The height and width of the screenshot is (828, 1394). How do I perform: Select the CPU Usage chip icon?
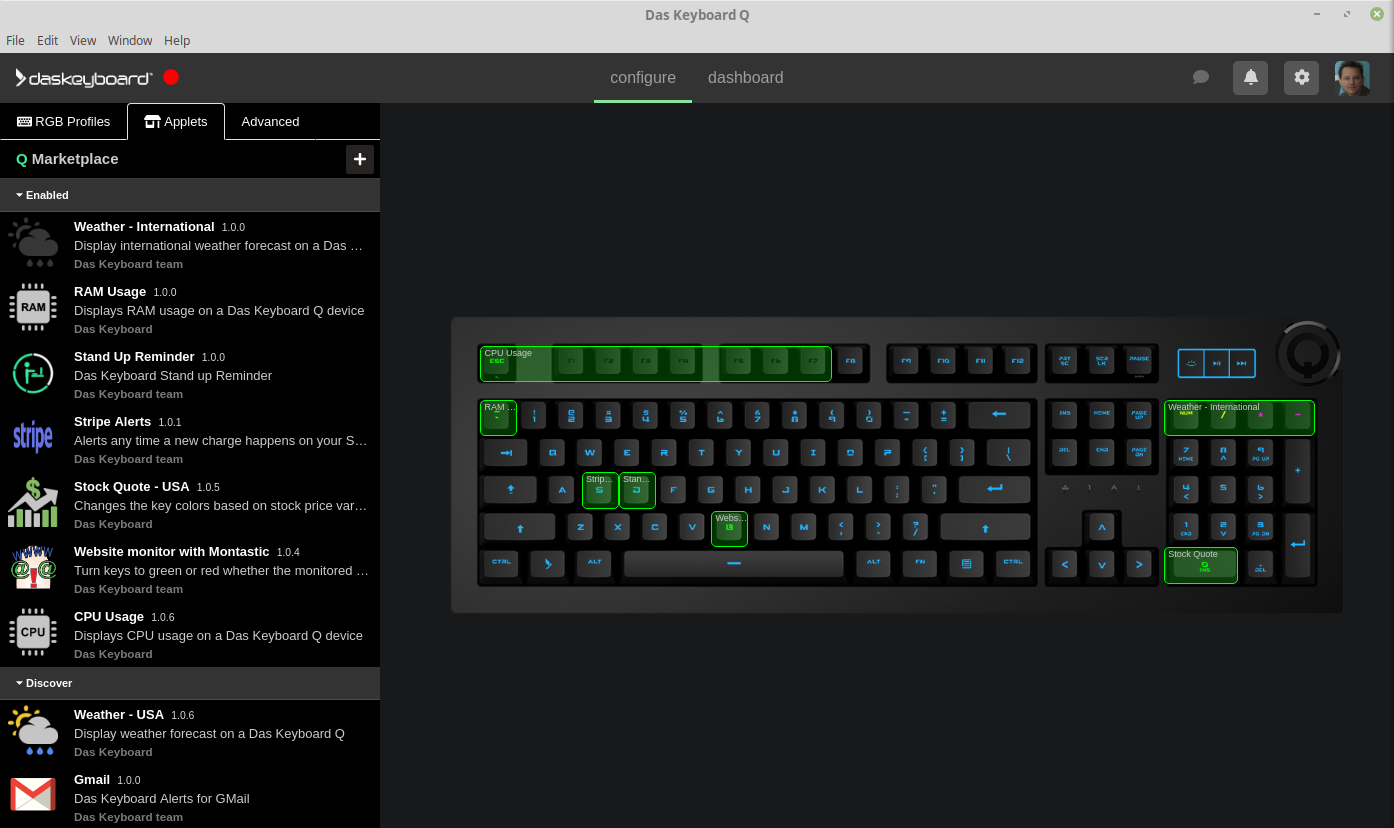[33, 633]
